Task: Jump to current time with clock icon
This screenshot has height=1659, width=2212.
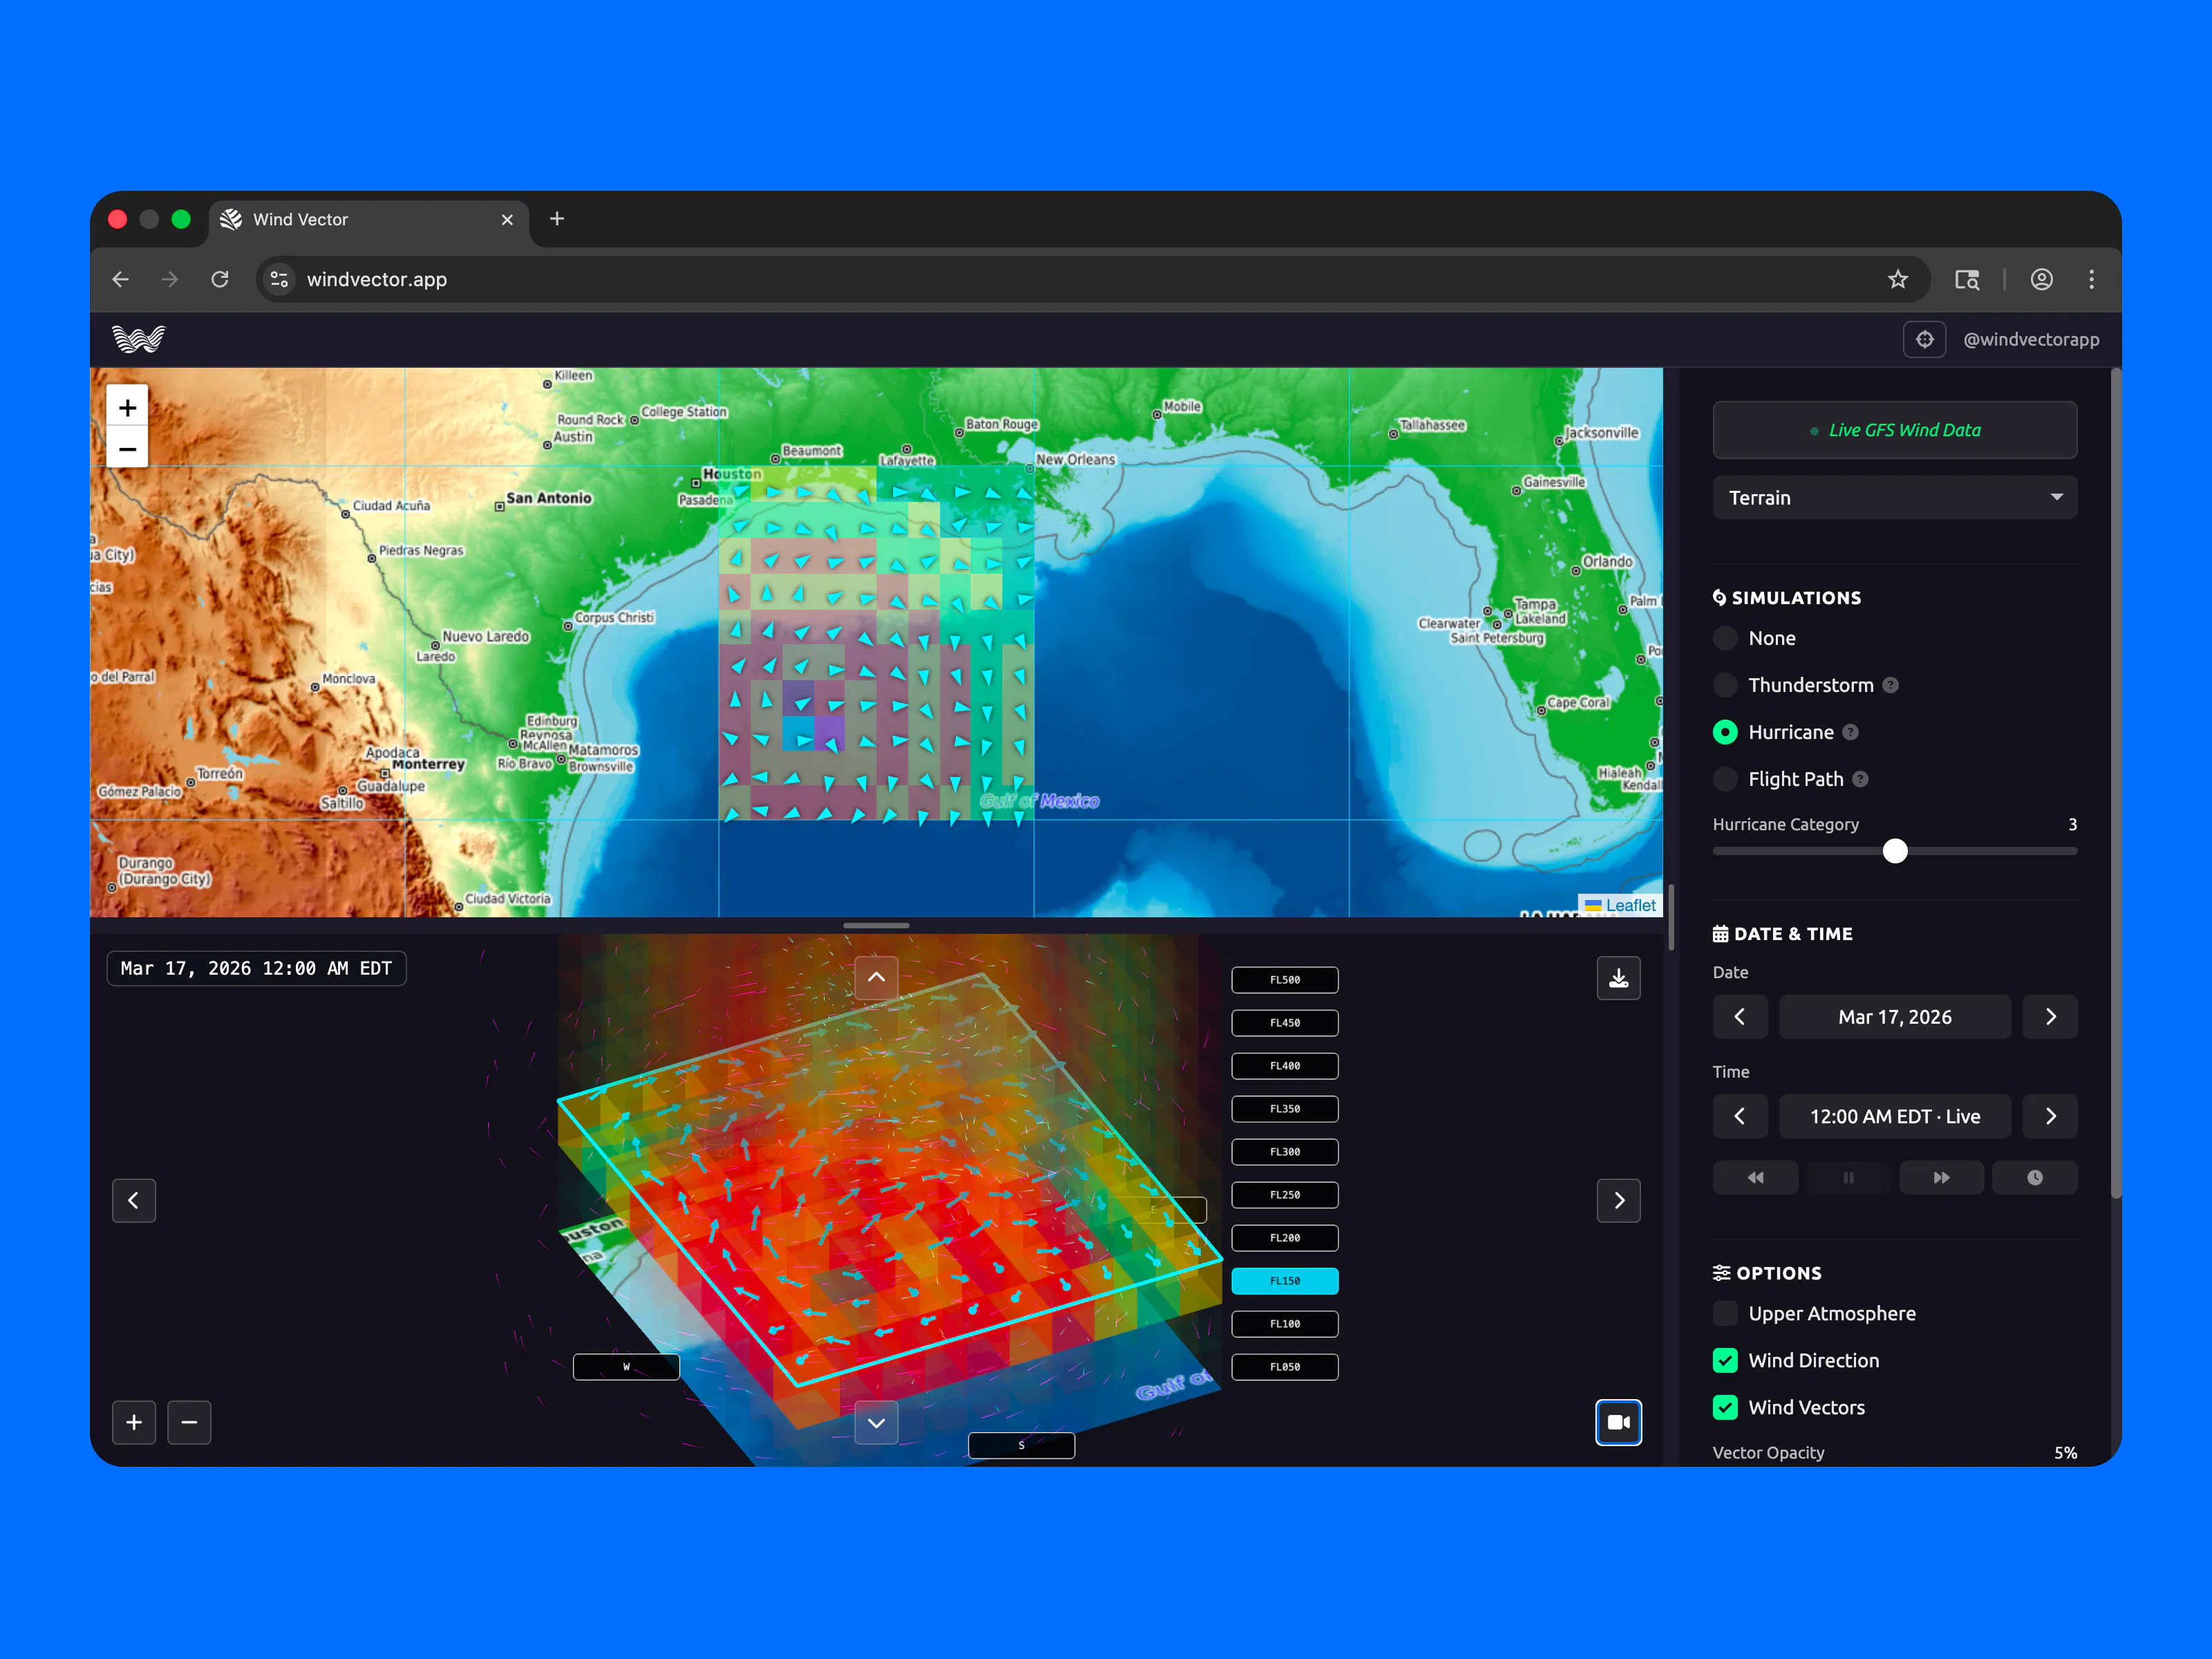Action: coord(2034,1177)
